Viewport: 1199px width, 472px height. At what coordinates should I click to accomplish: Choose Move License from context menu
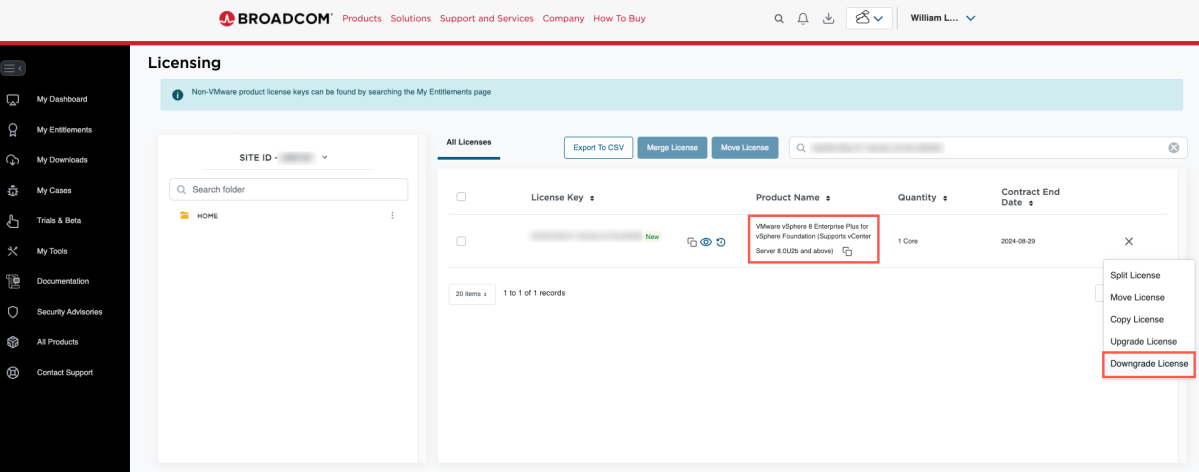point(1137,297)
